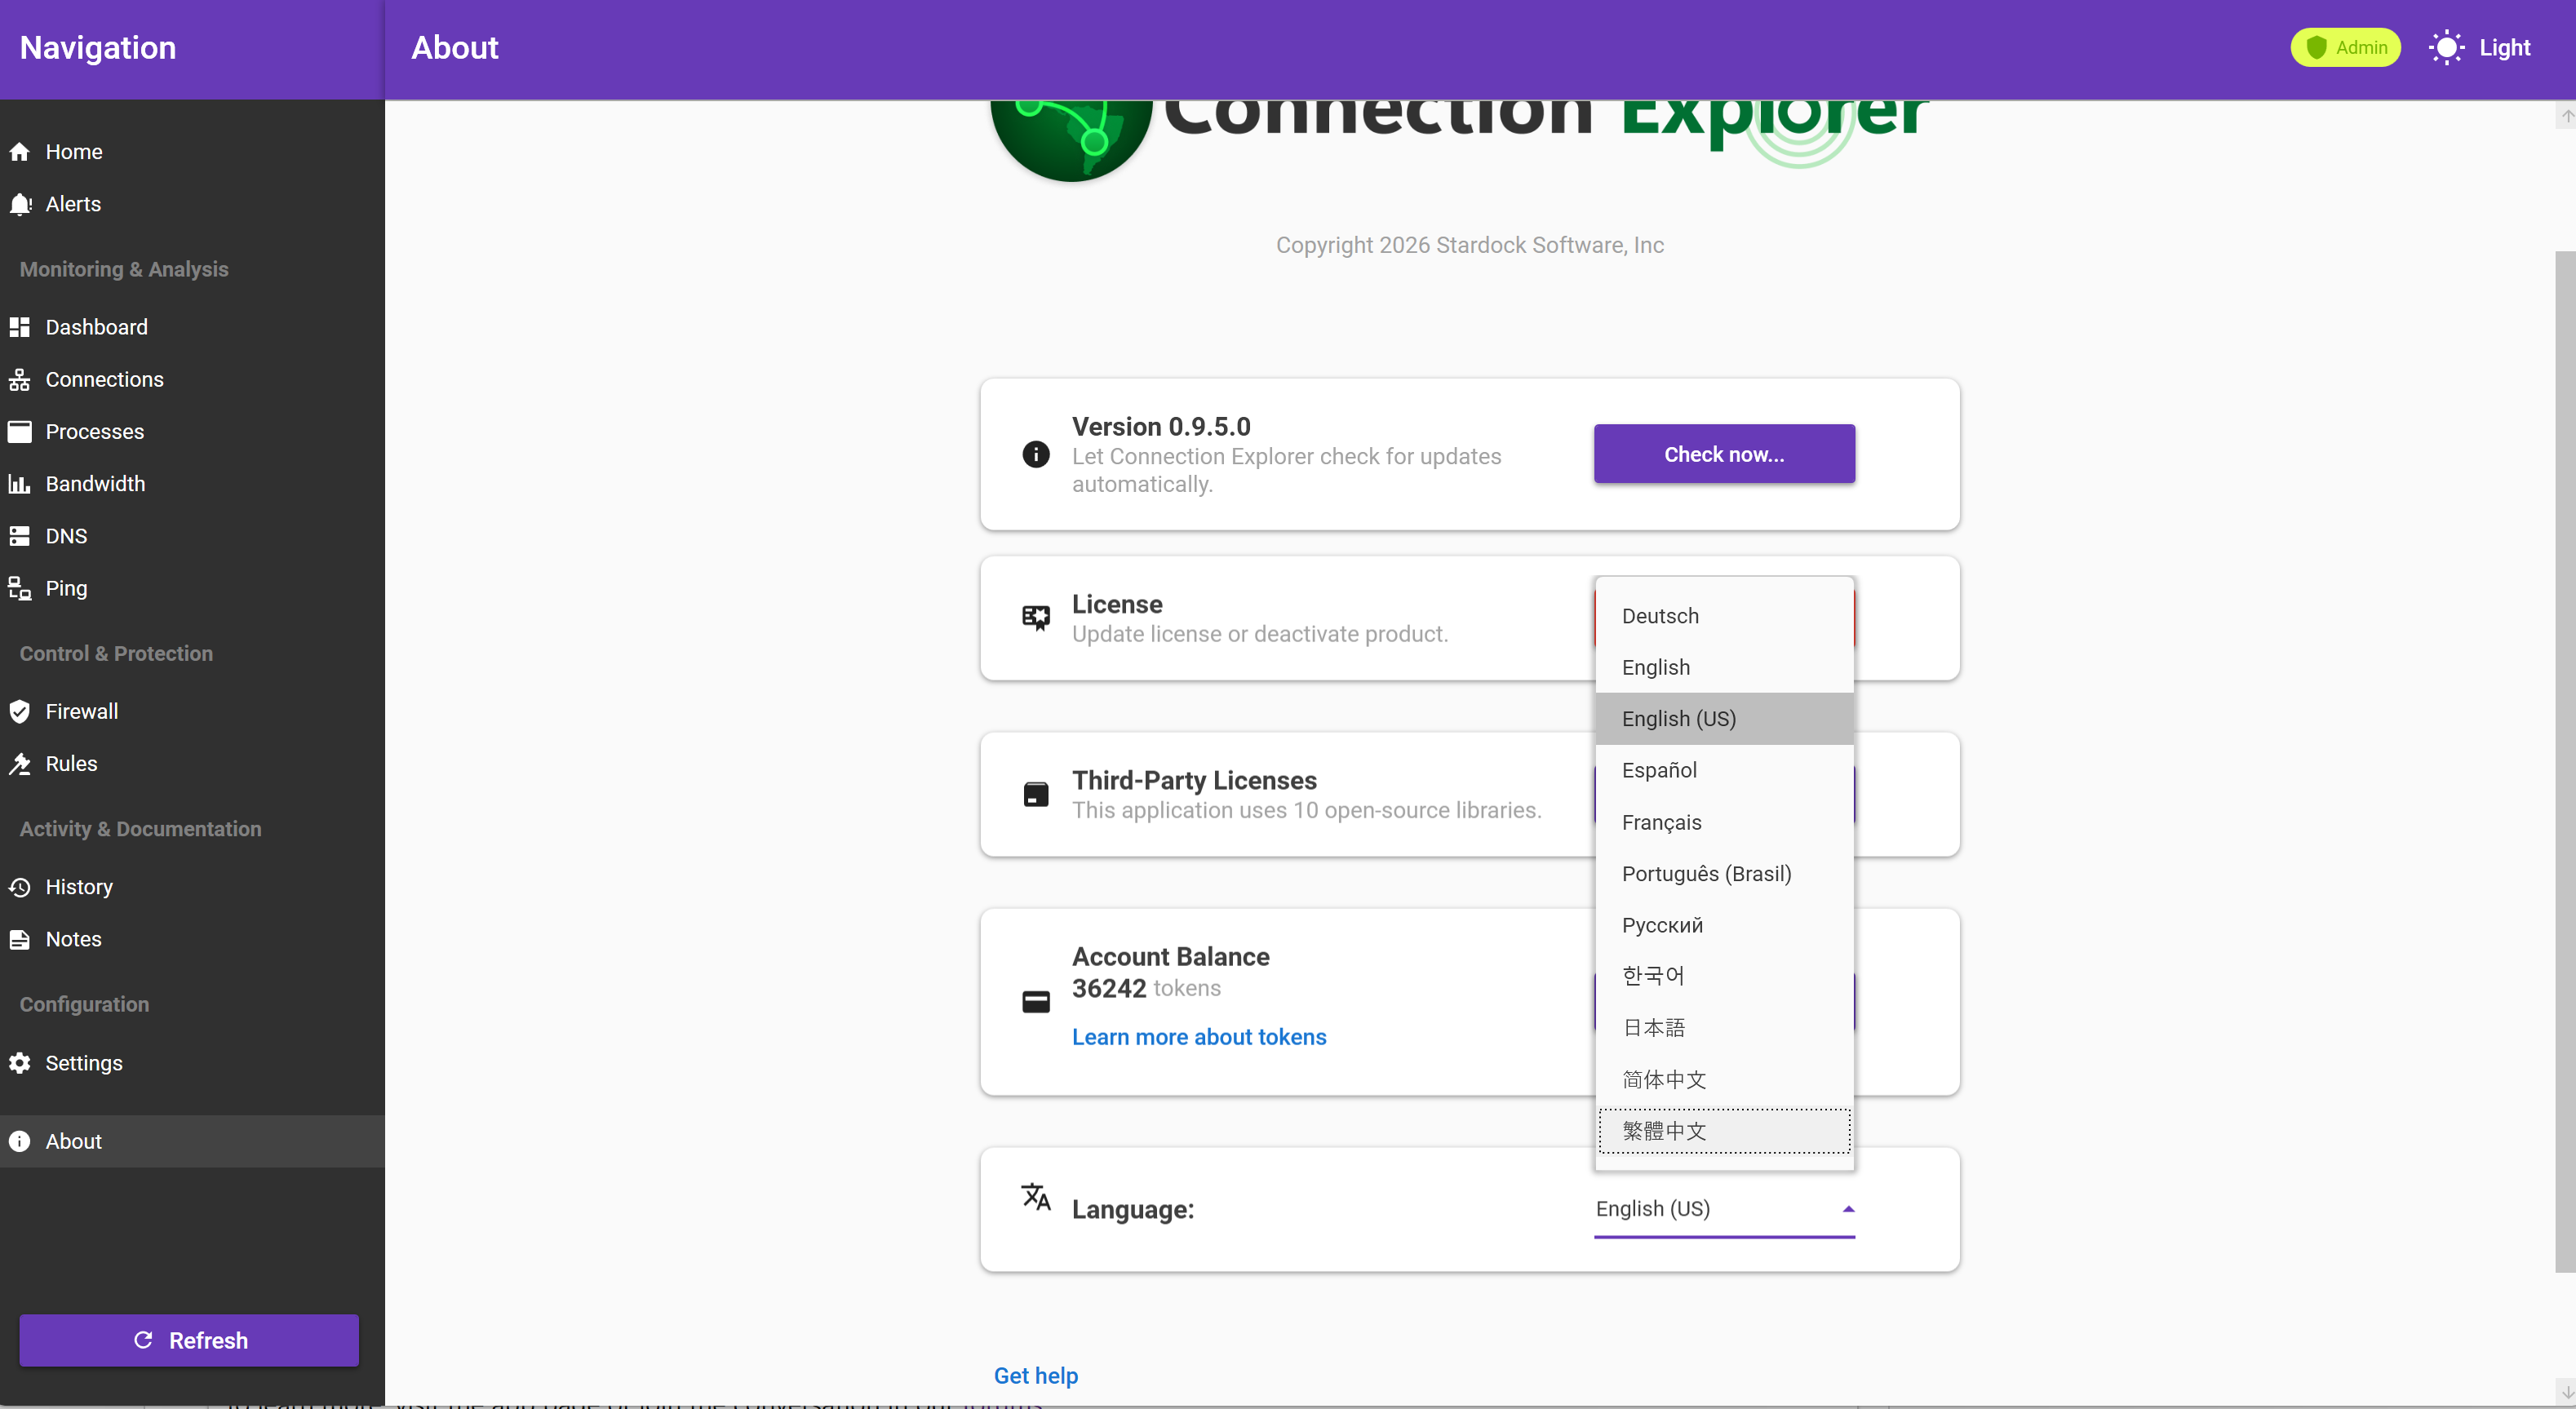Click the Refresh button in sidebar
Screen dimensions: 2576x1409
189,1340
